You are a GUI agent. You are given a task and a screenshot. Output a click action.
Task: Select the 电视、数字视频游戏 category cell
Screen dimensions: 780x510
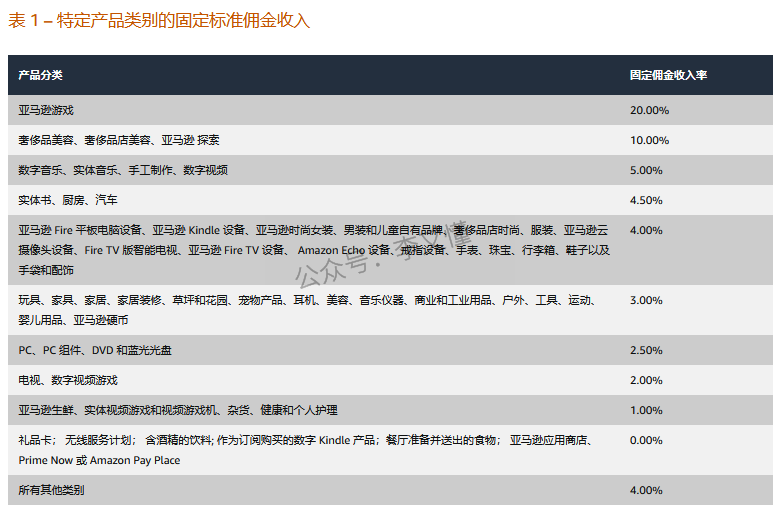click(68, 380)
